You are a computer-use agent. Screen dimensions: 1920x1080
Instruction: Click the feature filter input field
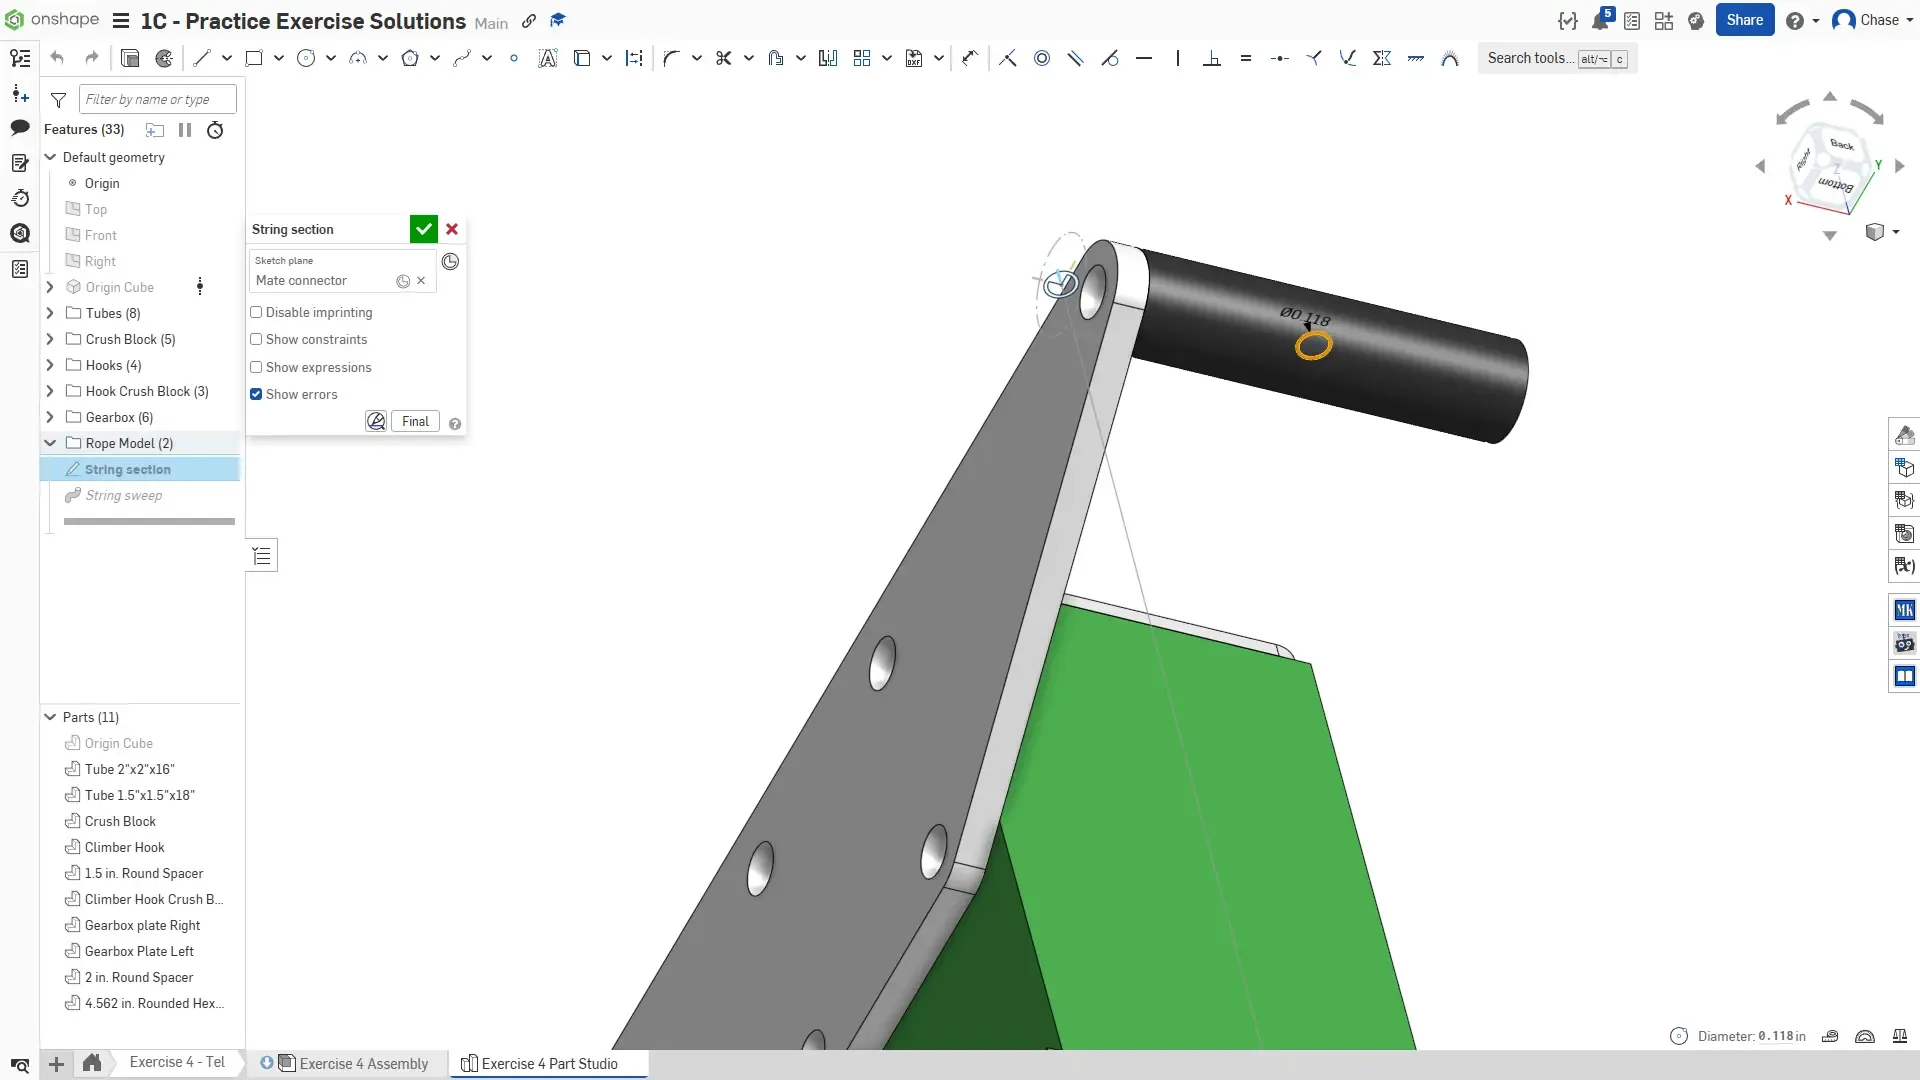[x=157, y=99]
